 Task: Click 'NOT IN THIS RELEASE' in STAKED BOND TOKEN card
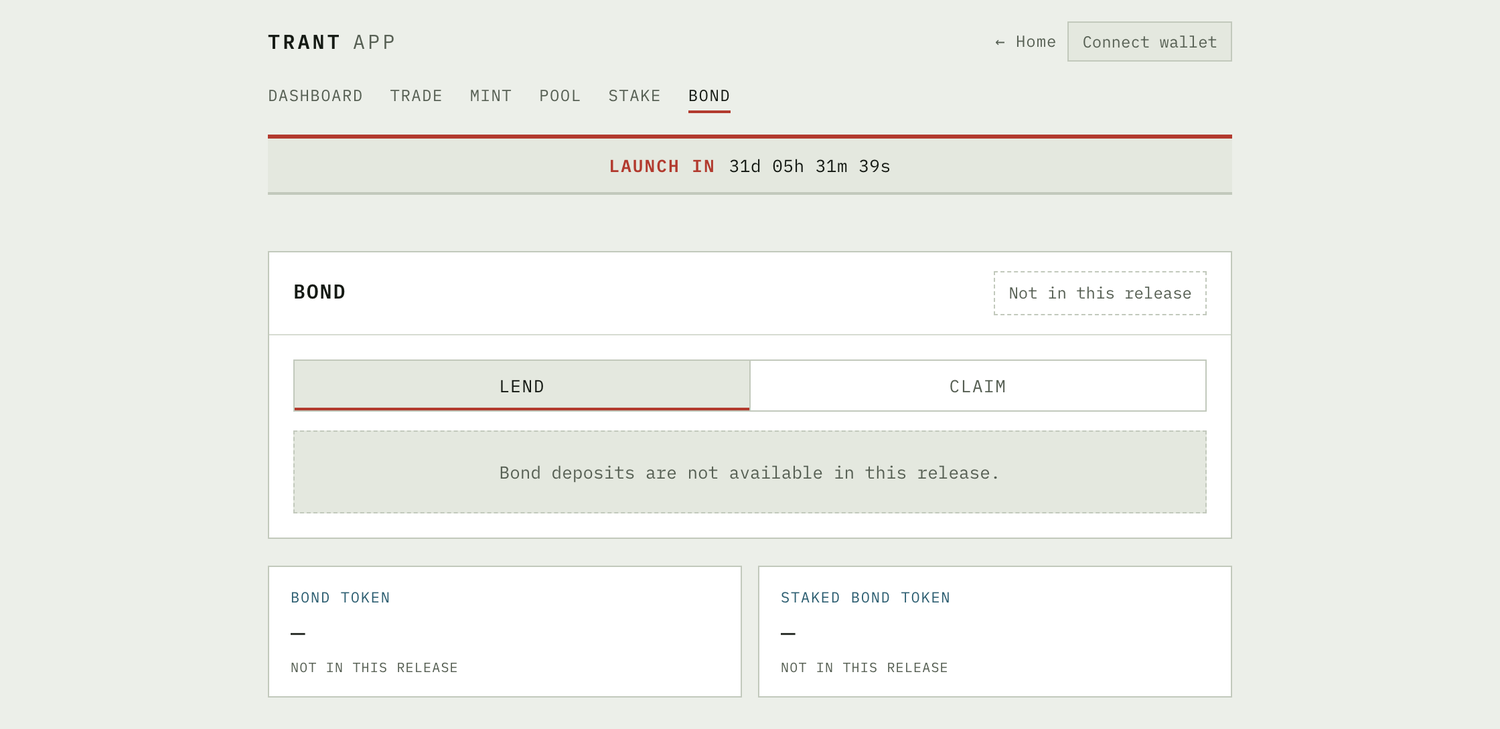pos(864,668)
